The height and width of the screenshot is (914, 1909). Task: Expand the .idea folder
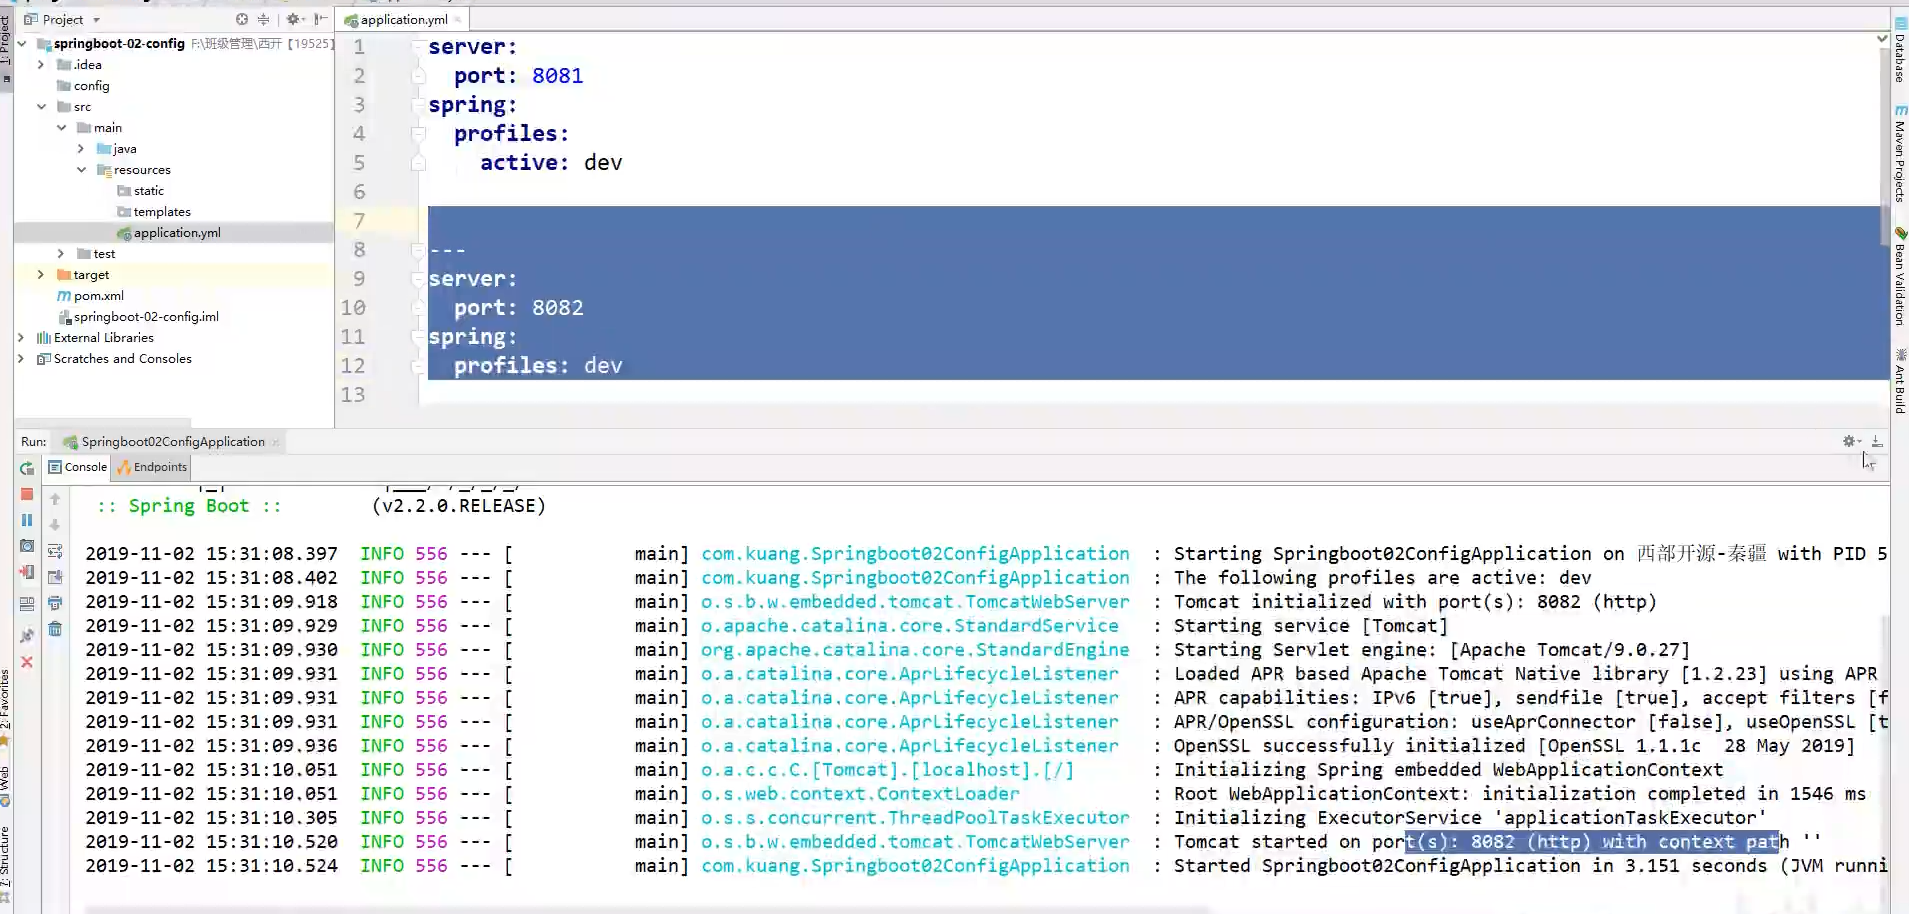41,65
